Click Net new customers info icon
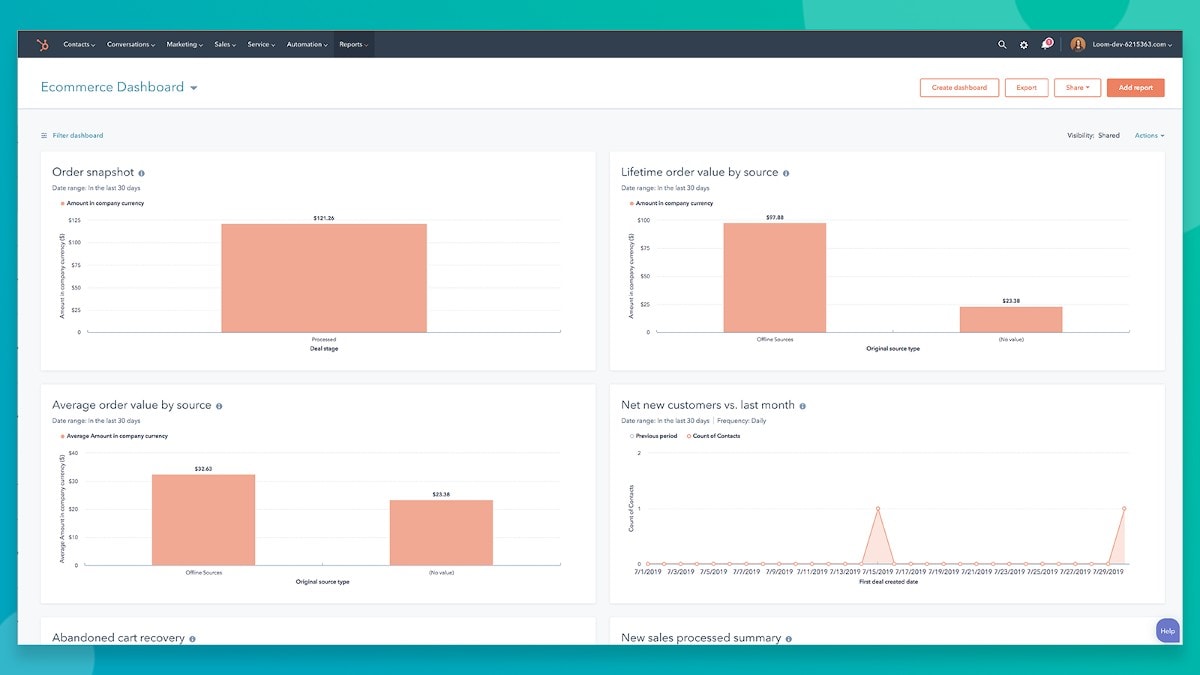Image resolution: width=1200 pixels, height=675 pixels. 803,406
